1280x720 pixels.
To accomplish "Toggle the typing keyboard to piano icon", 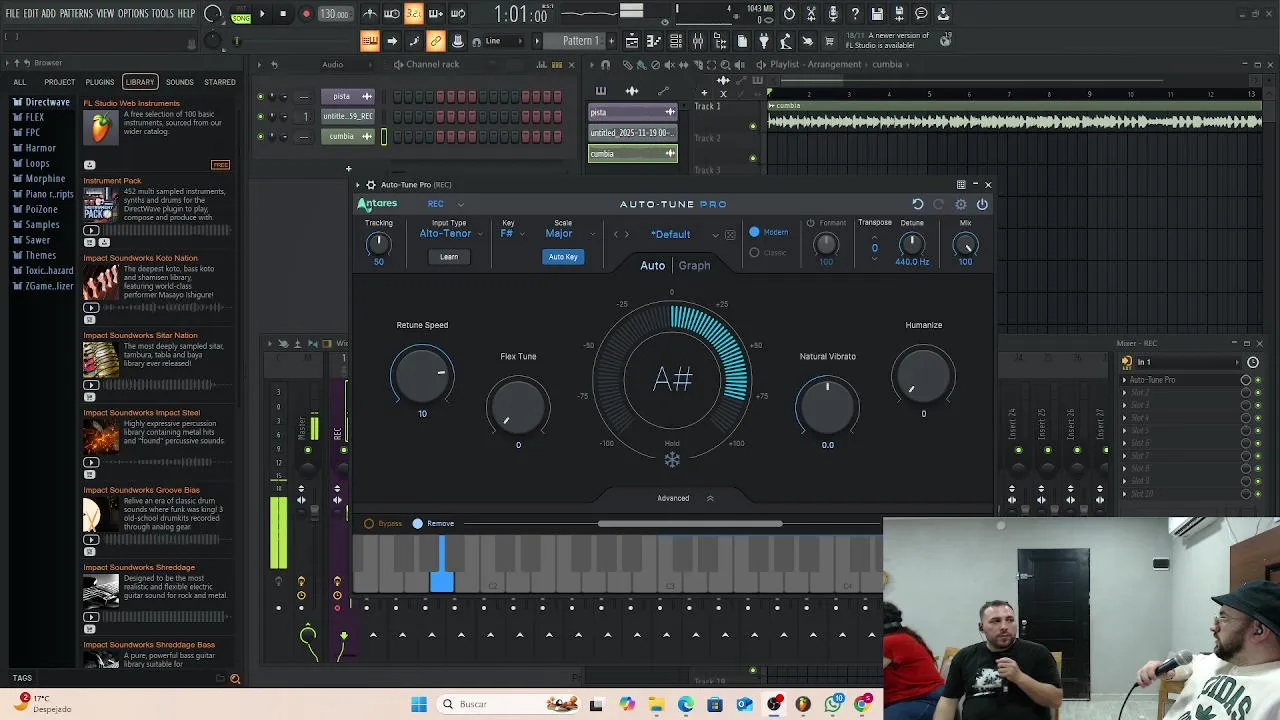I will click(x=370, y=41).
